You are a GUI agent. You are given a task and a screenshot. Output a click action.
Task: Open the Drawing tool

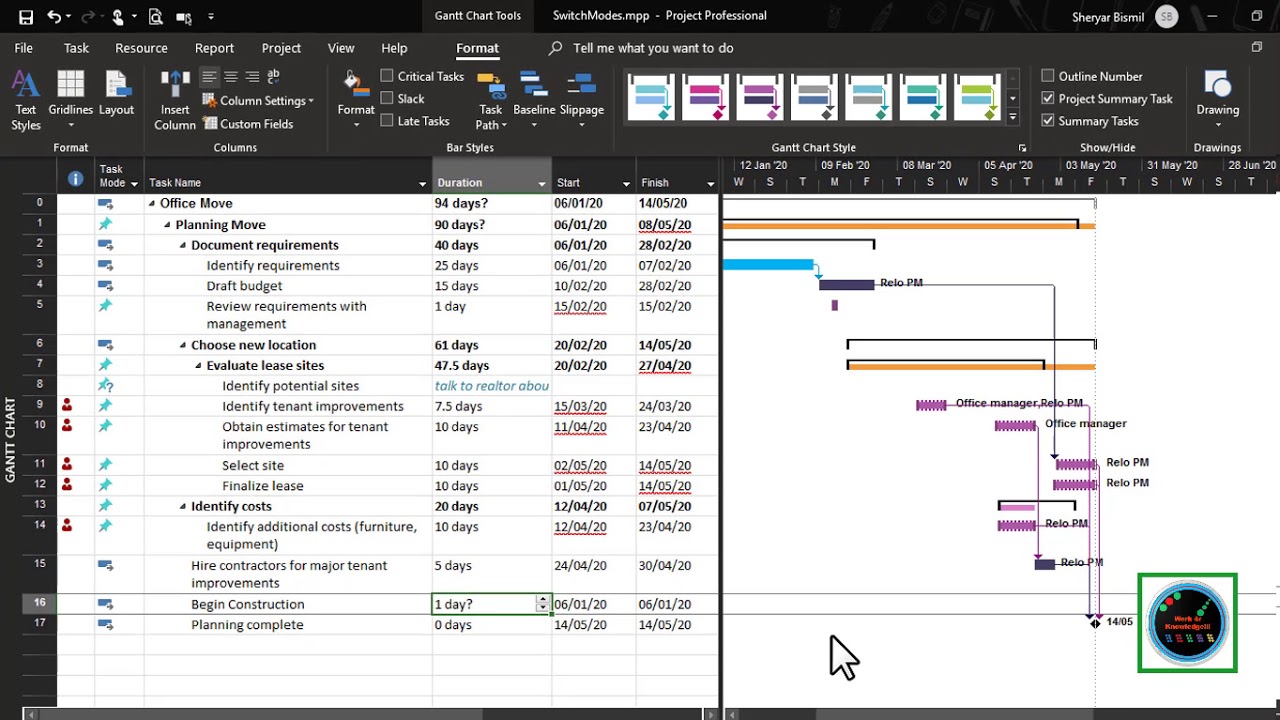[1217, 100]
